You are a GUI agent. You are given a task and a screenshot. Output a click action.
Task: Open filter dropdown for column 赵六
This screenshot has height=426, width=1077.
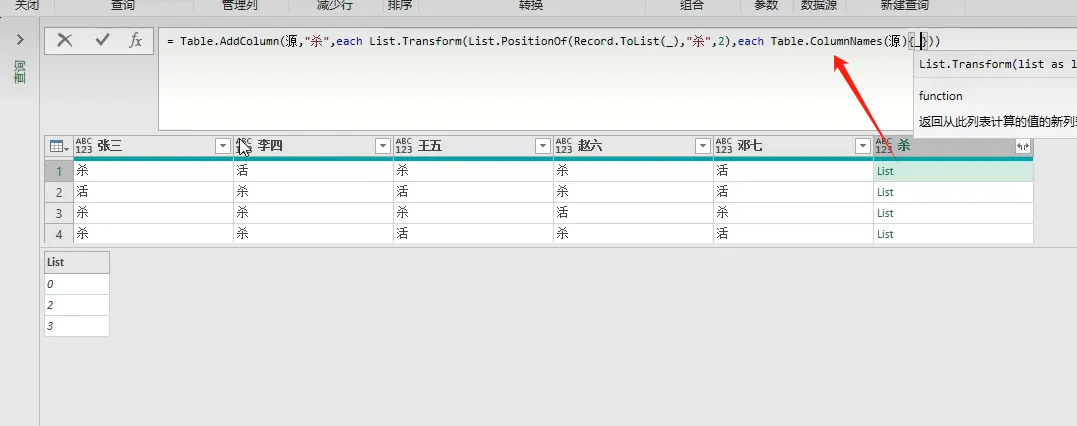click(703, 146)
